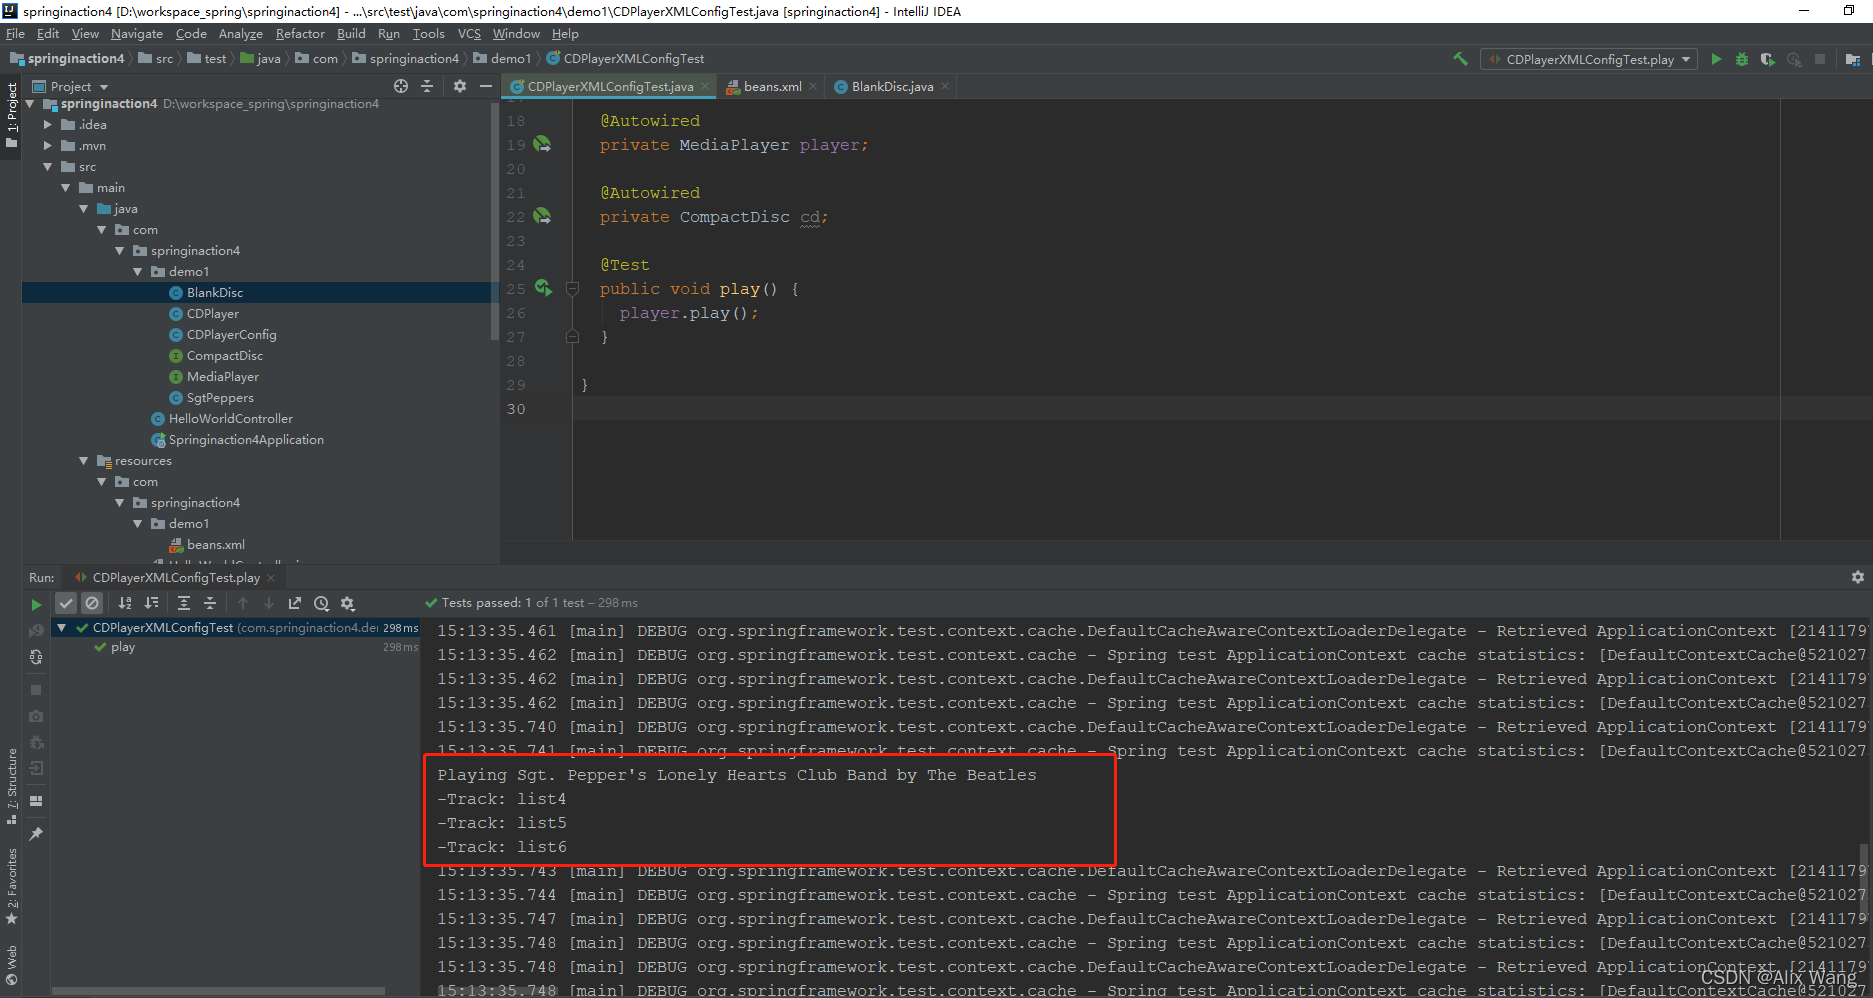This screenshot has width=1873, height=998.
Task: Pin the Run tab with the pin icon
Action: (x=36, y=833)
